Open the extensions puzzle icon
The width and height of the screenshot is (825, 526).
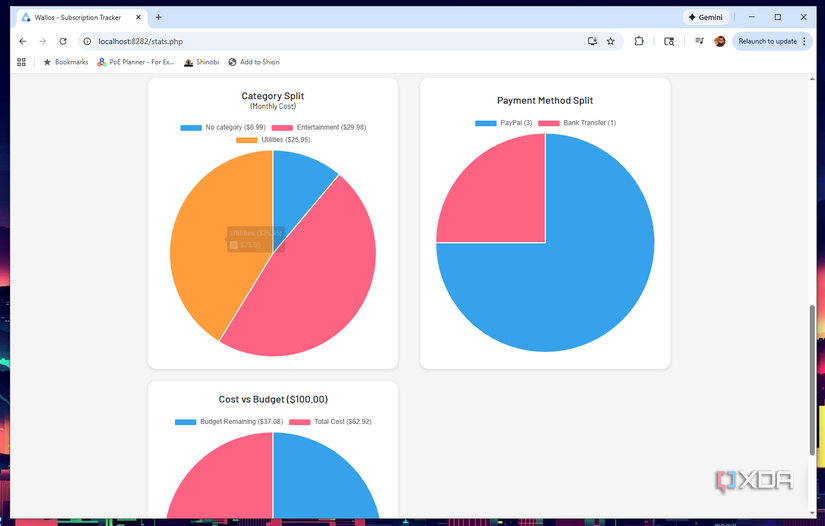coord(639,41)
